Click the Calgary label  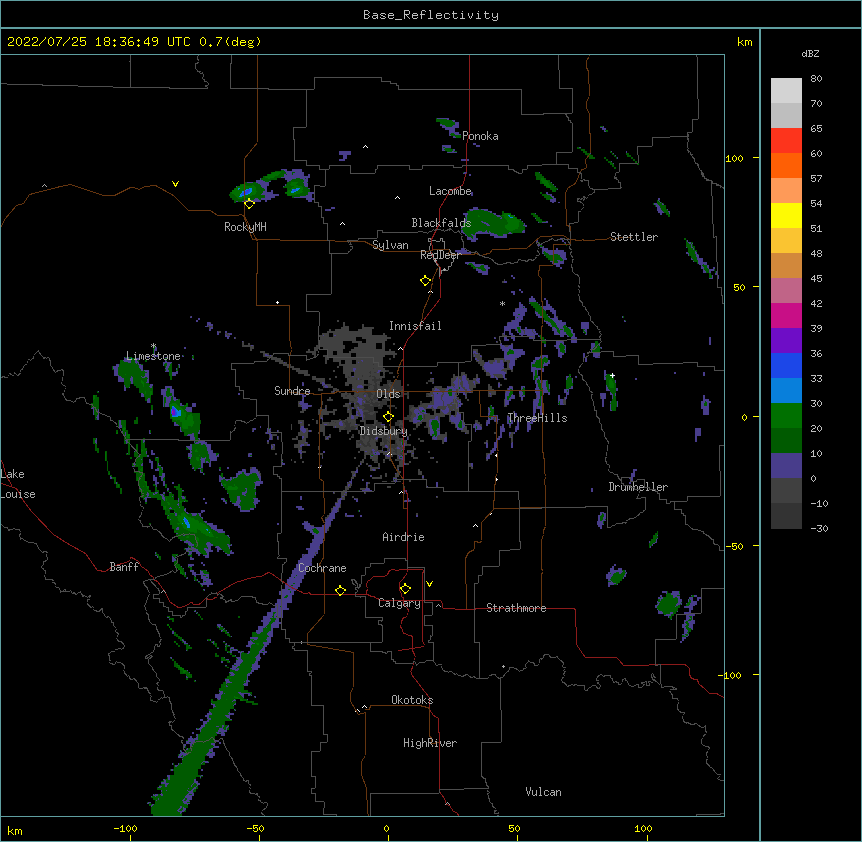pos(399,603)
